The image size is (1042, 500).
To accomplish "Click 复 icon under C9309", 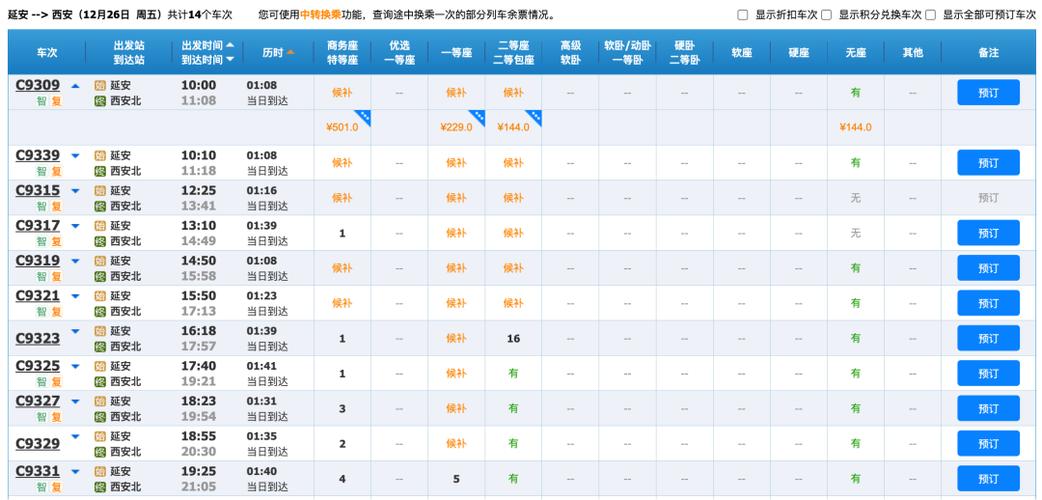I will [x=56, y=101].
